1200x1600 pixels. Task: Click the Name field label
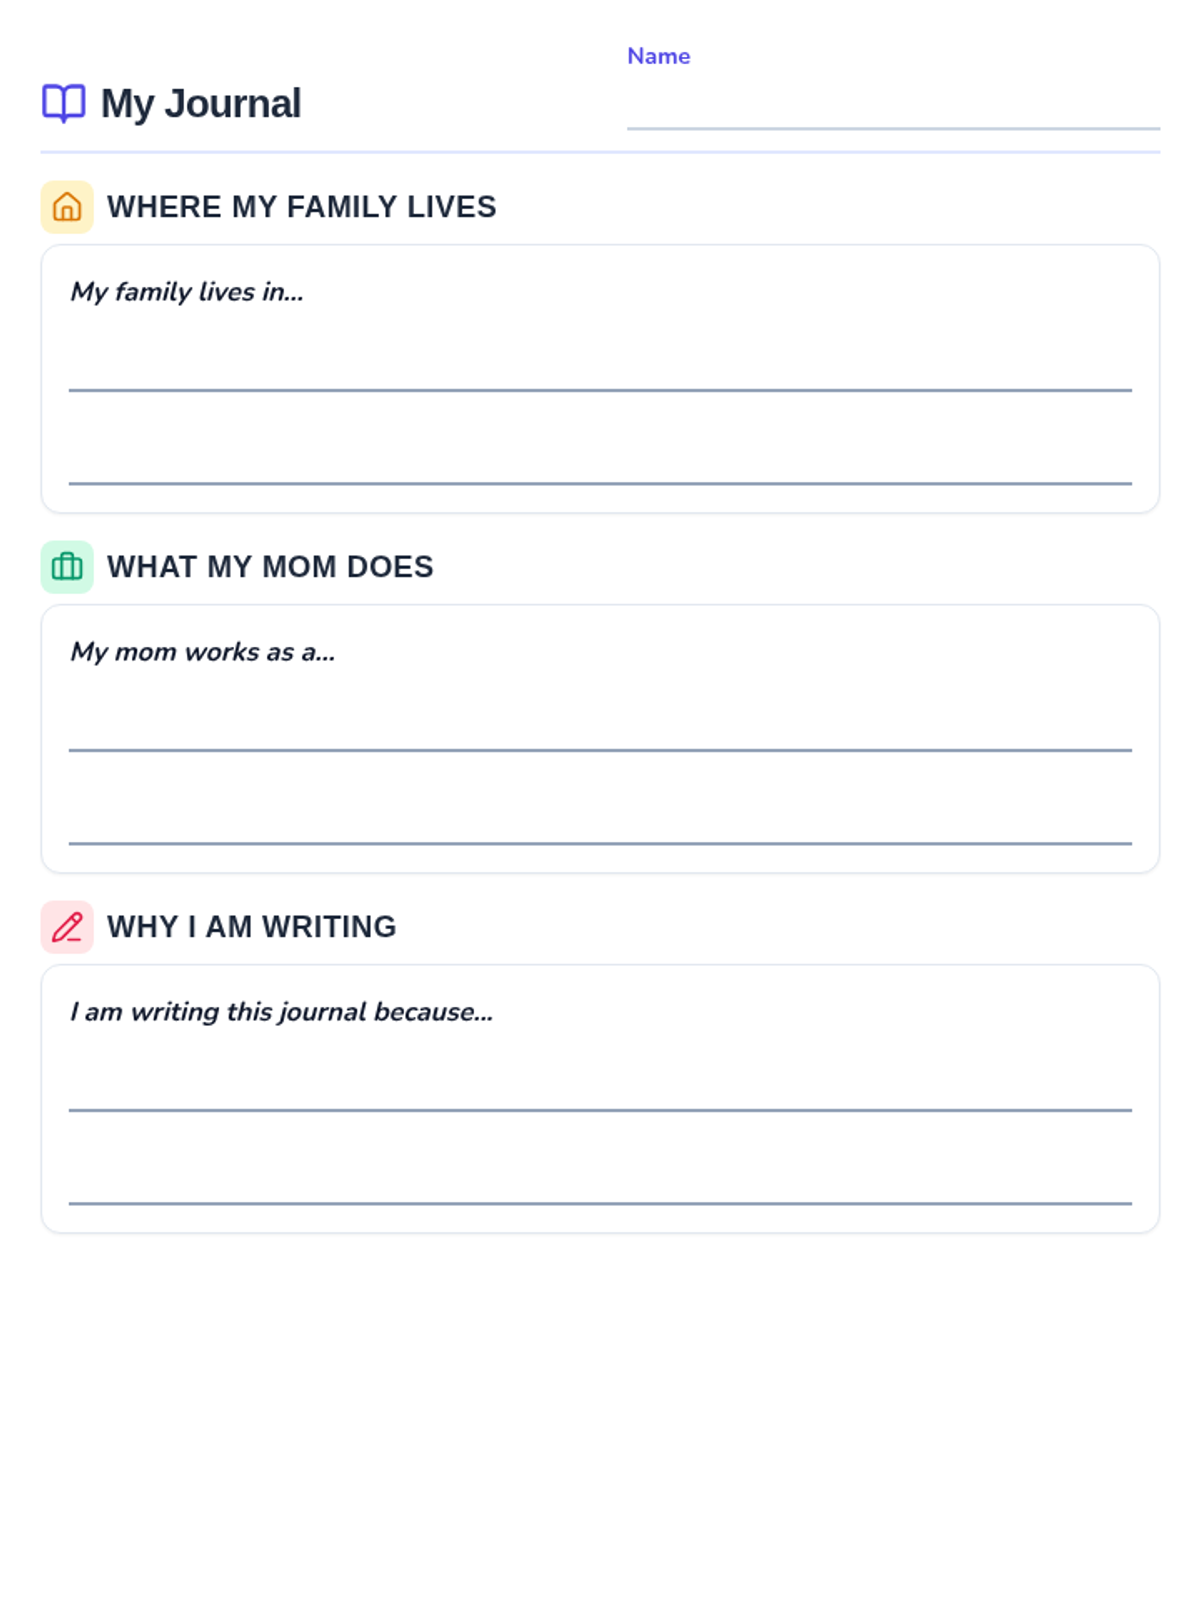[658, 56]
